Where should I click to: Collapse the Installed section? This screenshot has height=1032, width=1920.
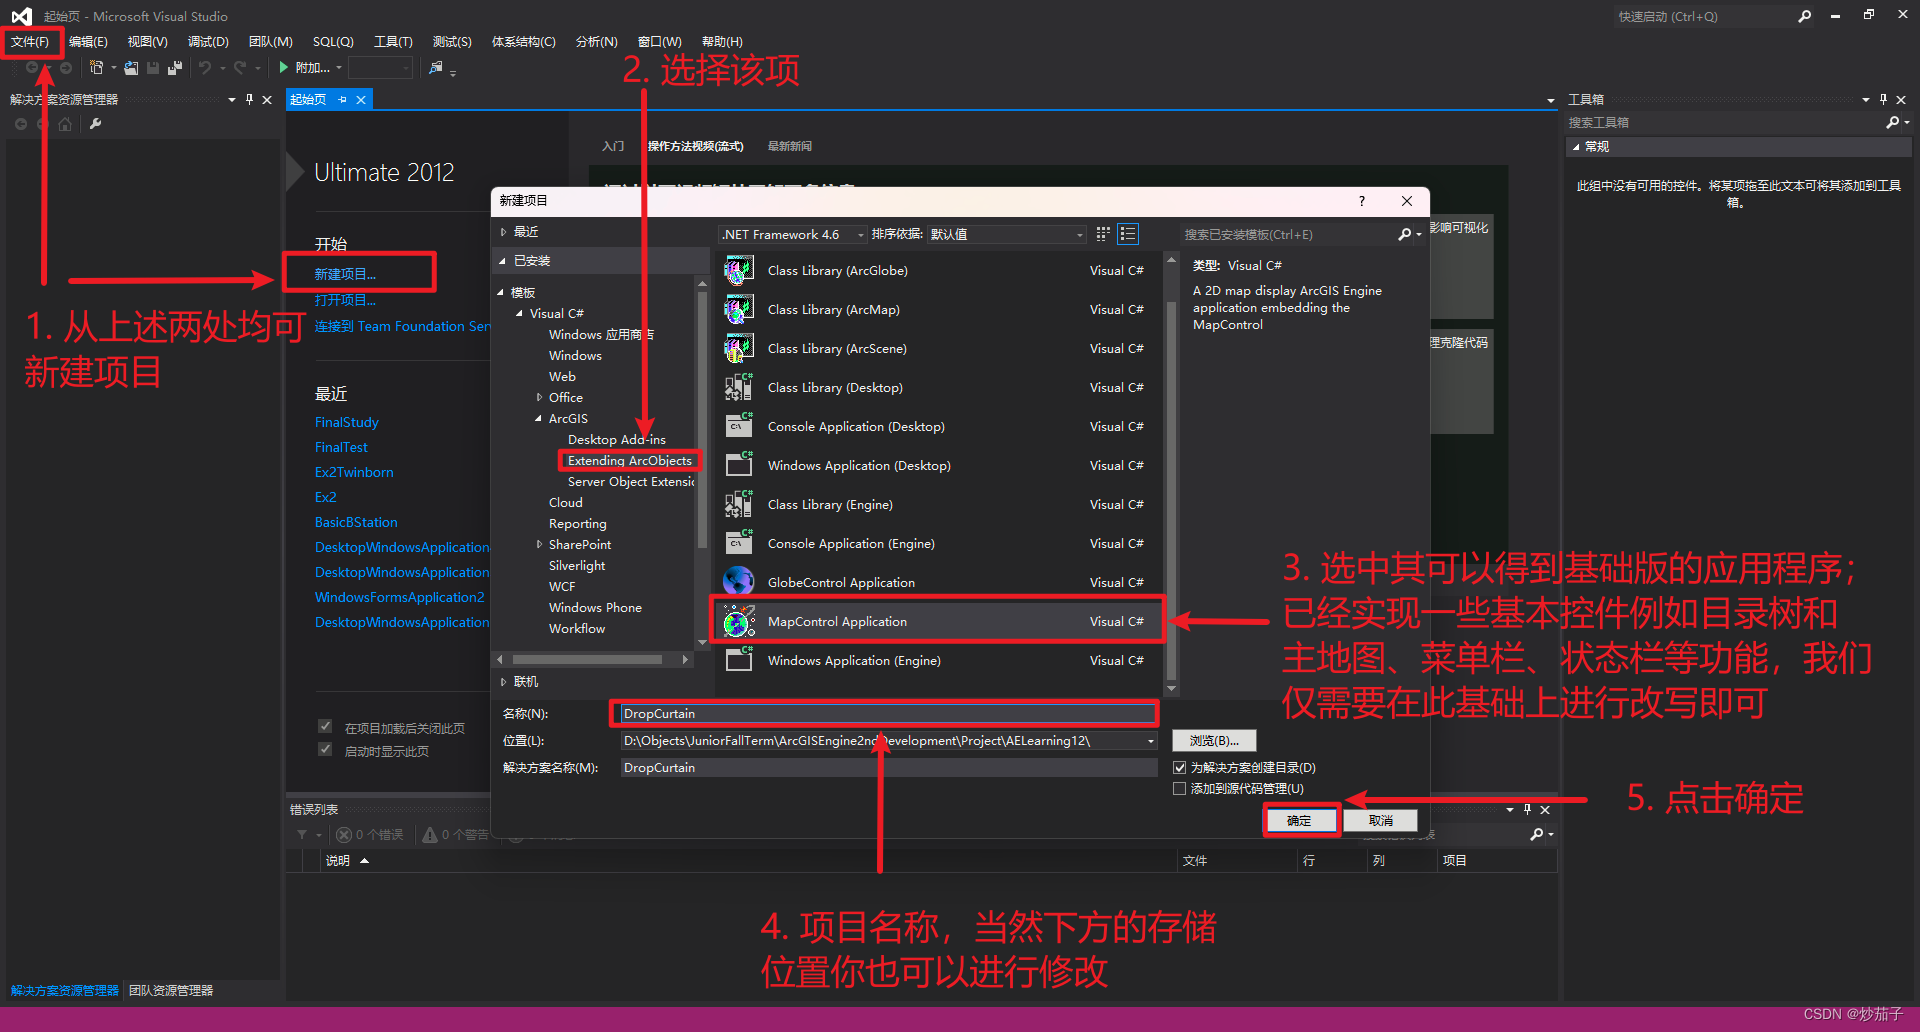(503, 261)
